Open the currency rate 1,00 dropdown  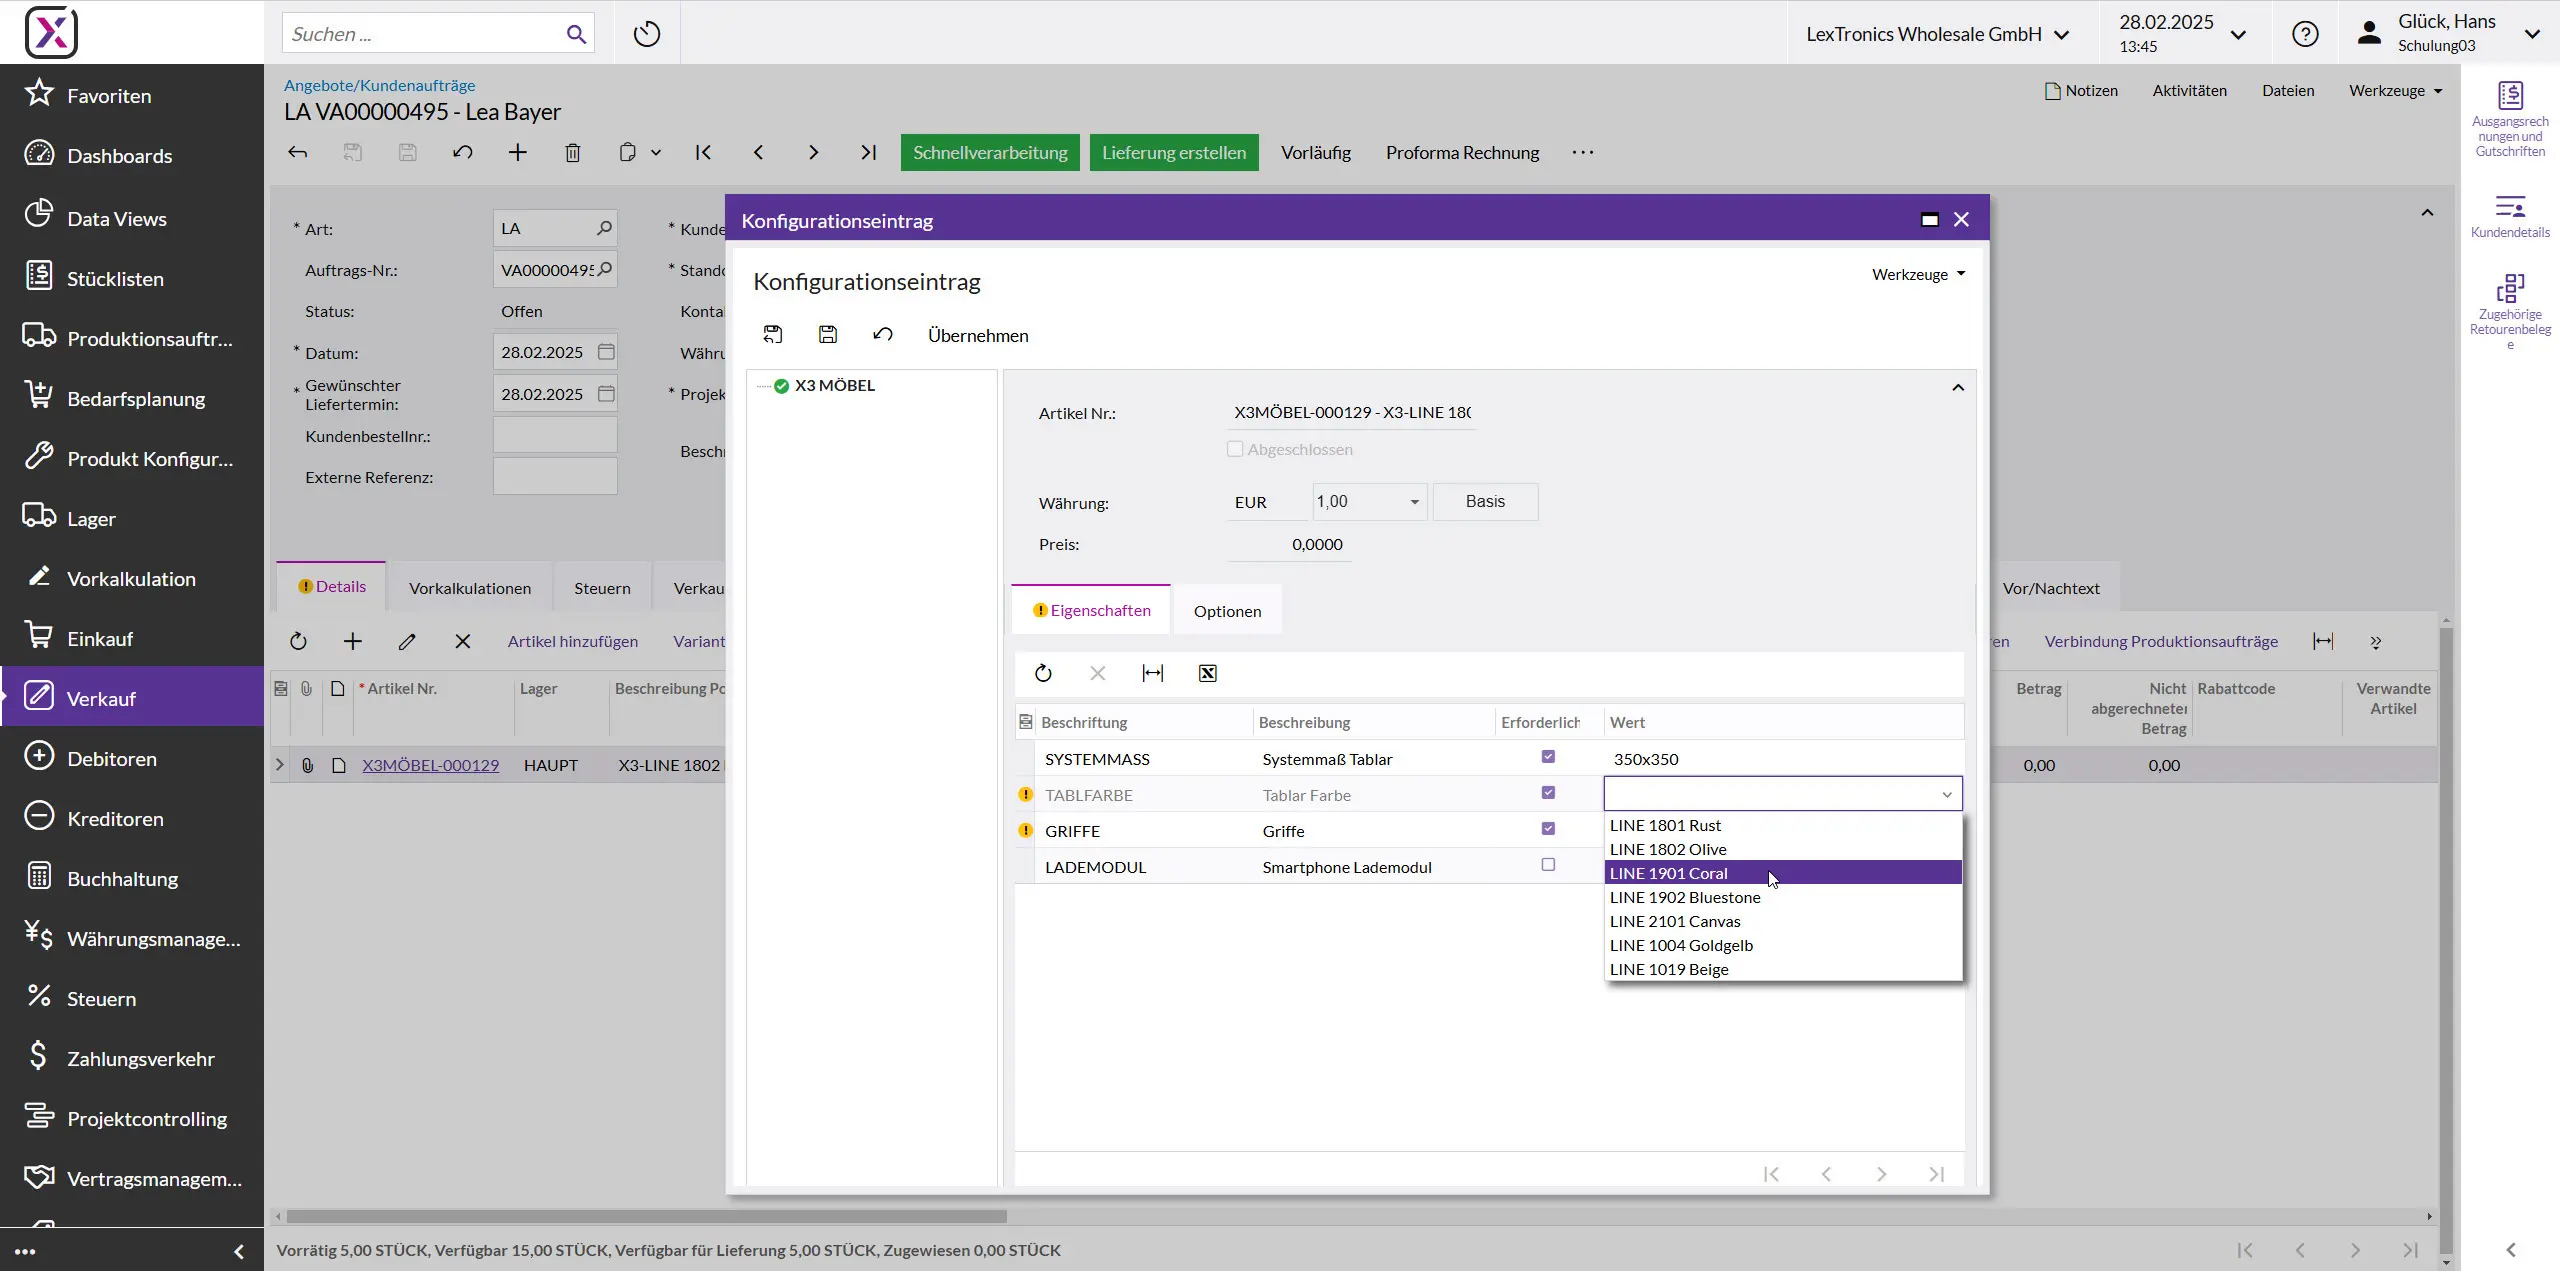pos(1414,502)
